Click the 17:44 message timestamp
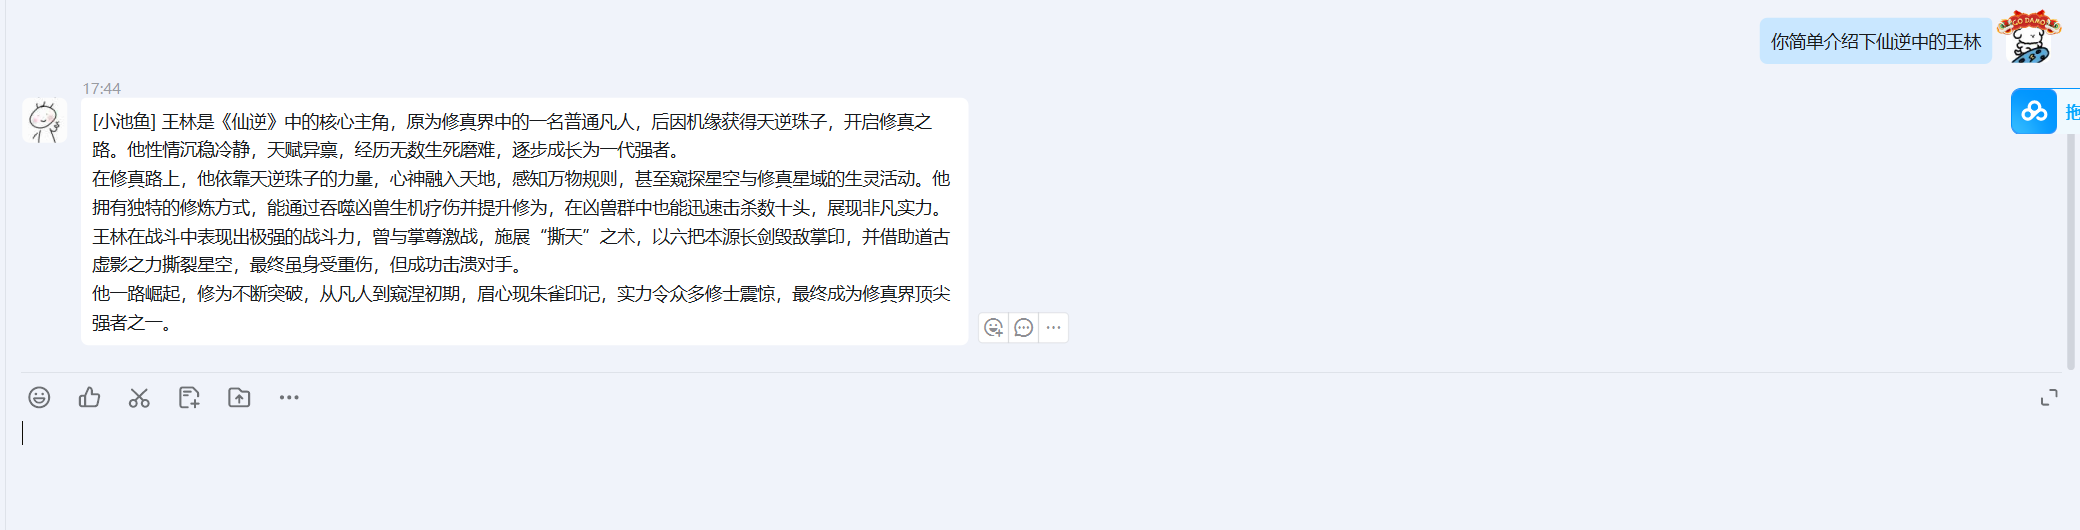This screenshot has width=2080, height=530. pyautogui.click(x=101, y=89)
